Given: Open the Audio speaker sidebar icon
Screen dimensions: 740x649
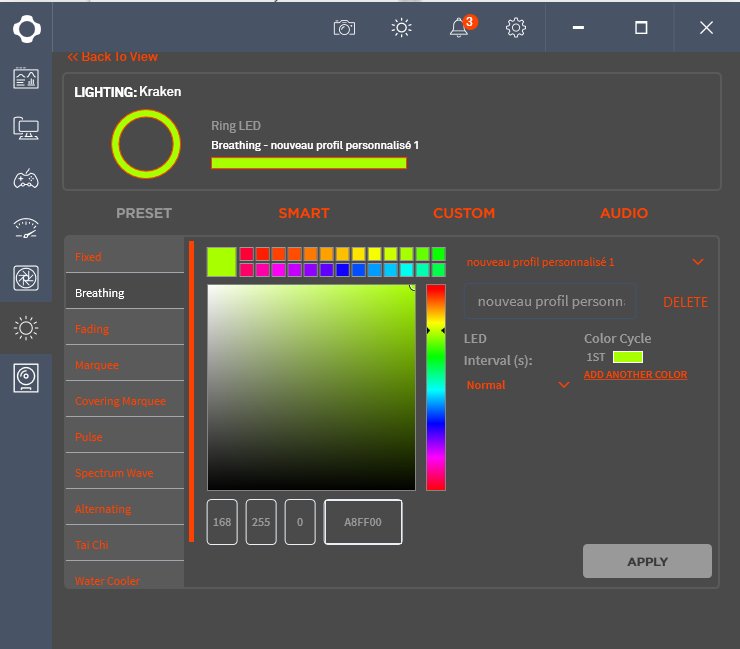Looking at the screenshot, I should (26, 378).
